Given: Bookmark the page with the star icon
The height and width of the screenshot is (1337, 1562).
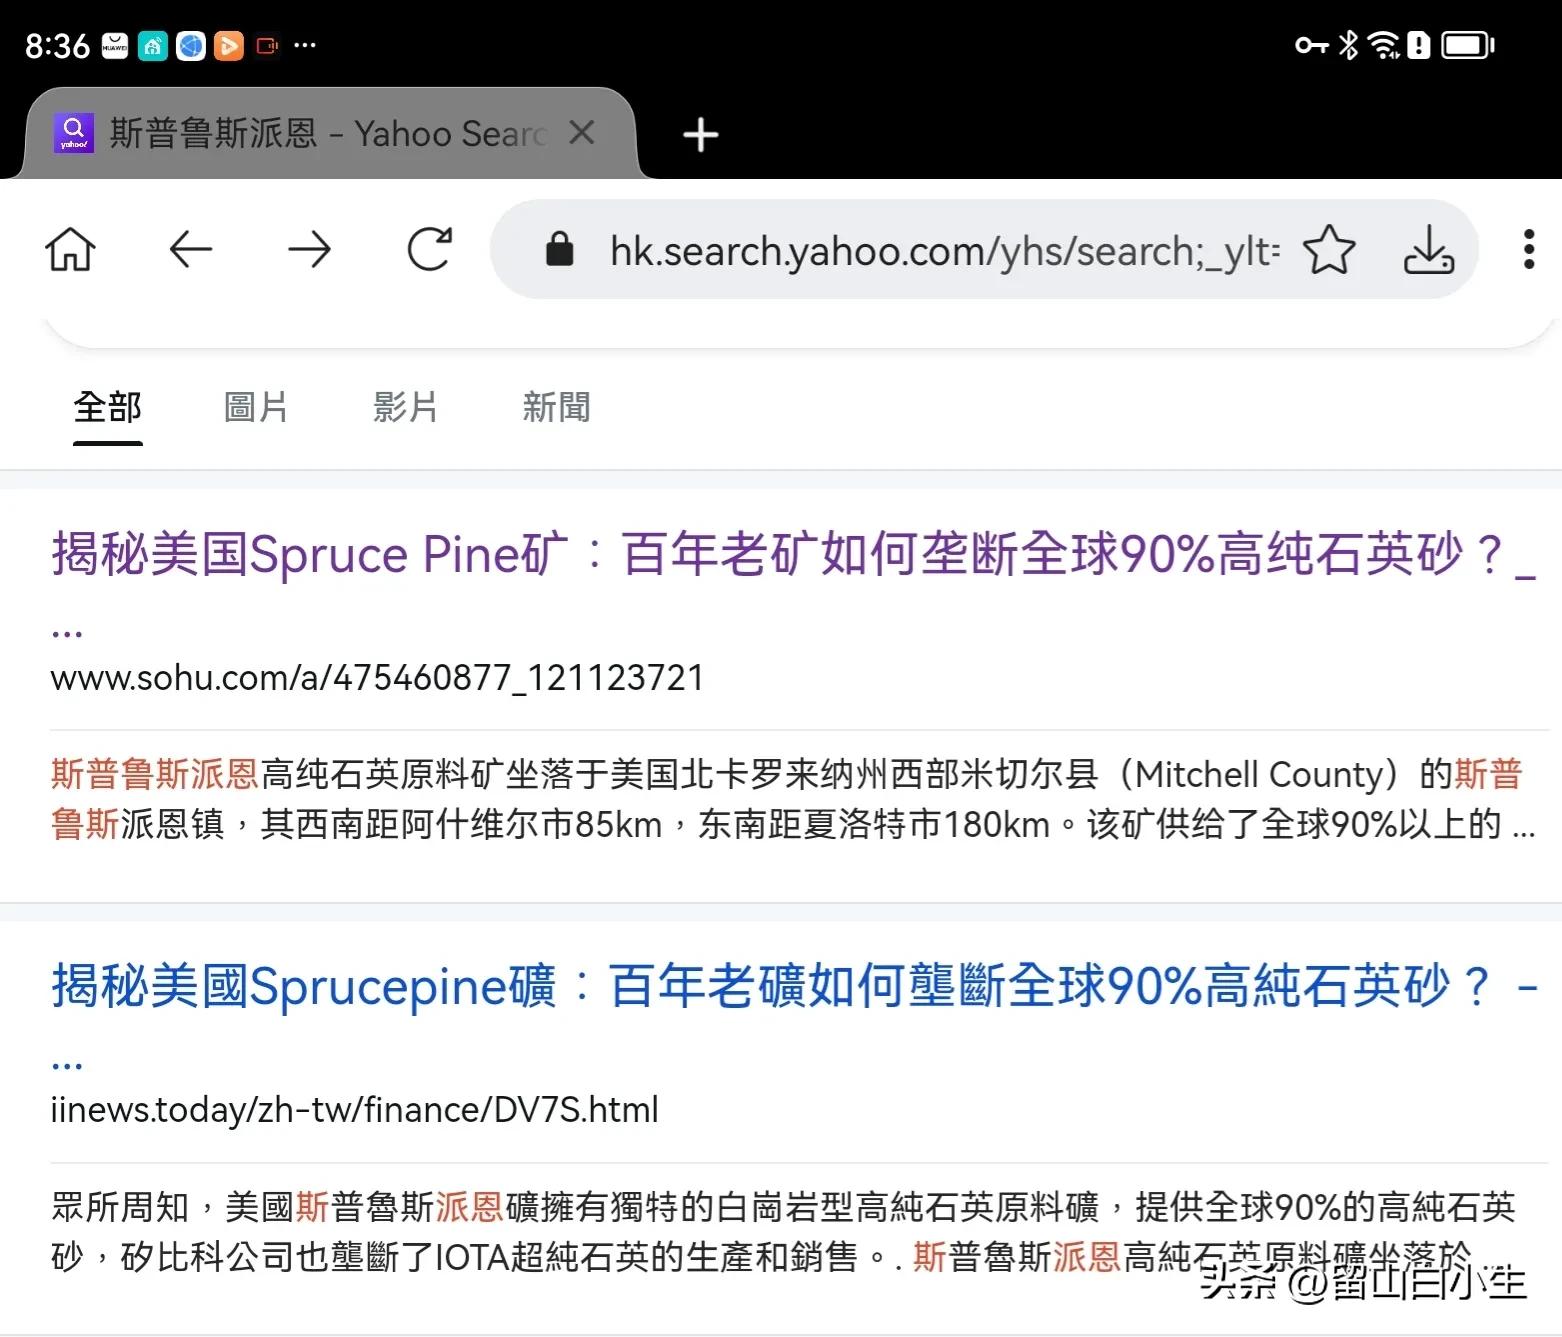Looking at the screenshot, I should [x=1330, y=250].
